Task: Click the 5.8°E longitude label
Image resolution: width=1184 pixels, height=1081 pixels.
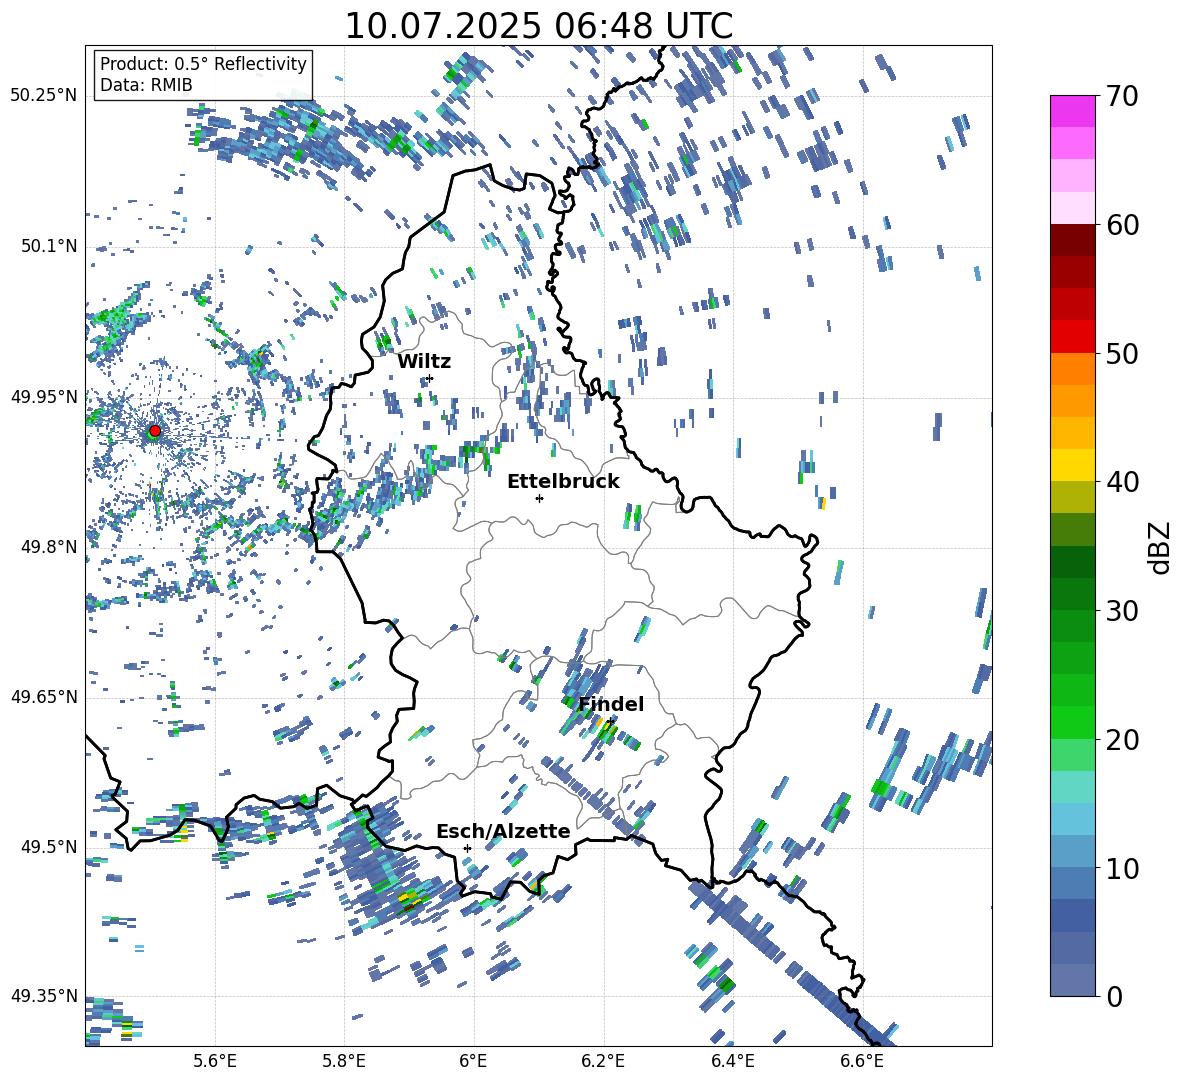Action: point(344,1061)
